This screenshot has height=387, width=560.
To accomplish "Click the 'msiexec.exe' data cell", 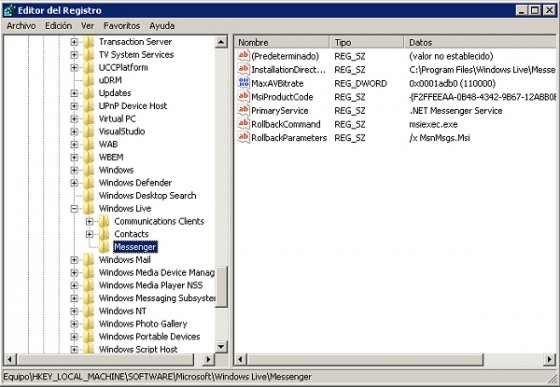I will point(433,124).
